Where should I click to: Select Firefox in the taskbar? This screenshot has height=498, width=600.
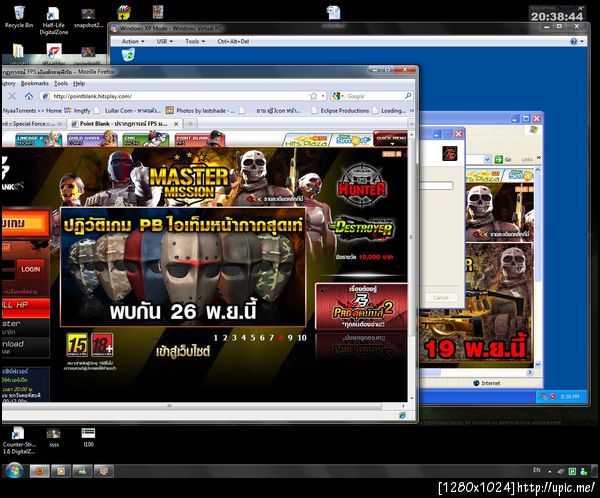(40, 471)
